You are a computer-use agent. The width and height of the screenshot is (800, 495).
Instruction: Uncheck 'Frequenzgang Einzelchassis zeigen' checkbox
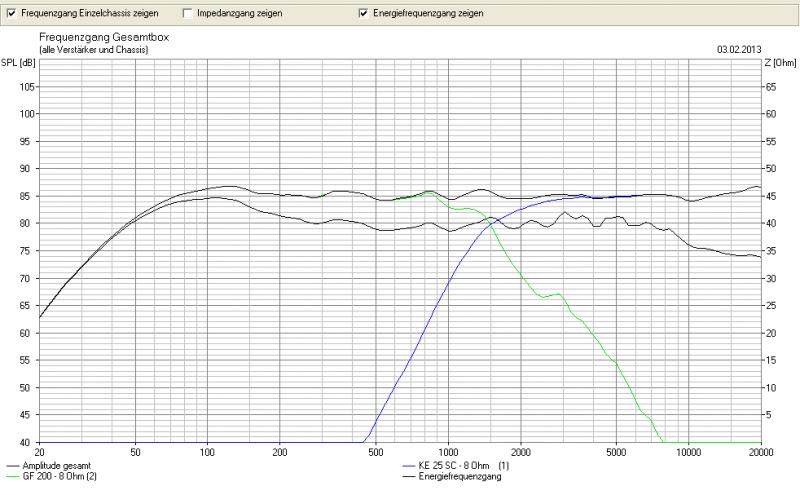point(12,13)
